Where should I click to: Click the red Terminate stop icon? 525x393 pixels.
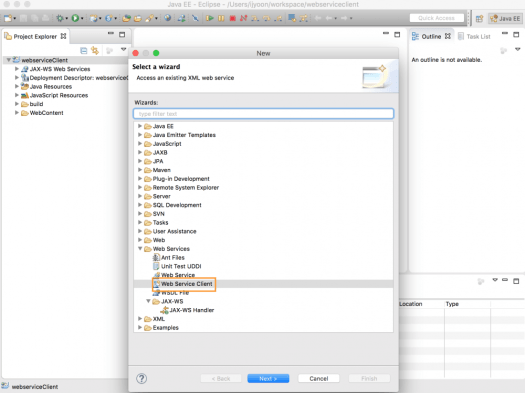(x=232, y=18)
